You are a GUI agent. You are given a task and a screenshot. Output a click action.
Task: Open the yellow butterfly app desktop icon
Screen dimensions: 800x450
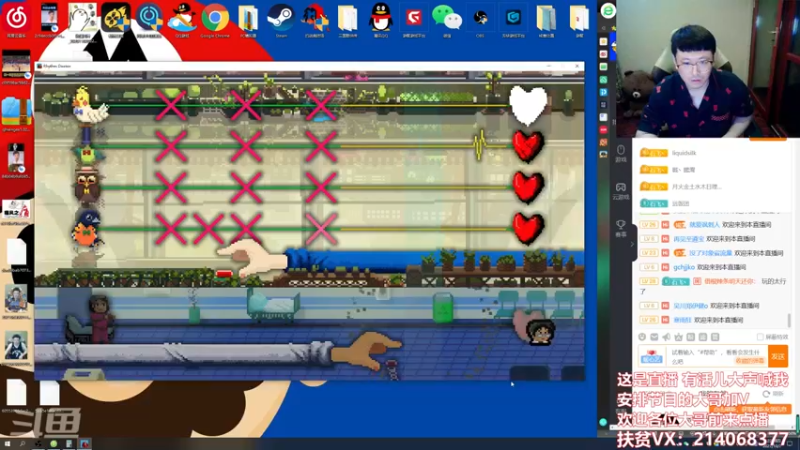coord(116,19)
